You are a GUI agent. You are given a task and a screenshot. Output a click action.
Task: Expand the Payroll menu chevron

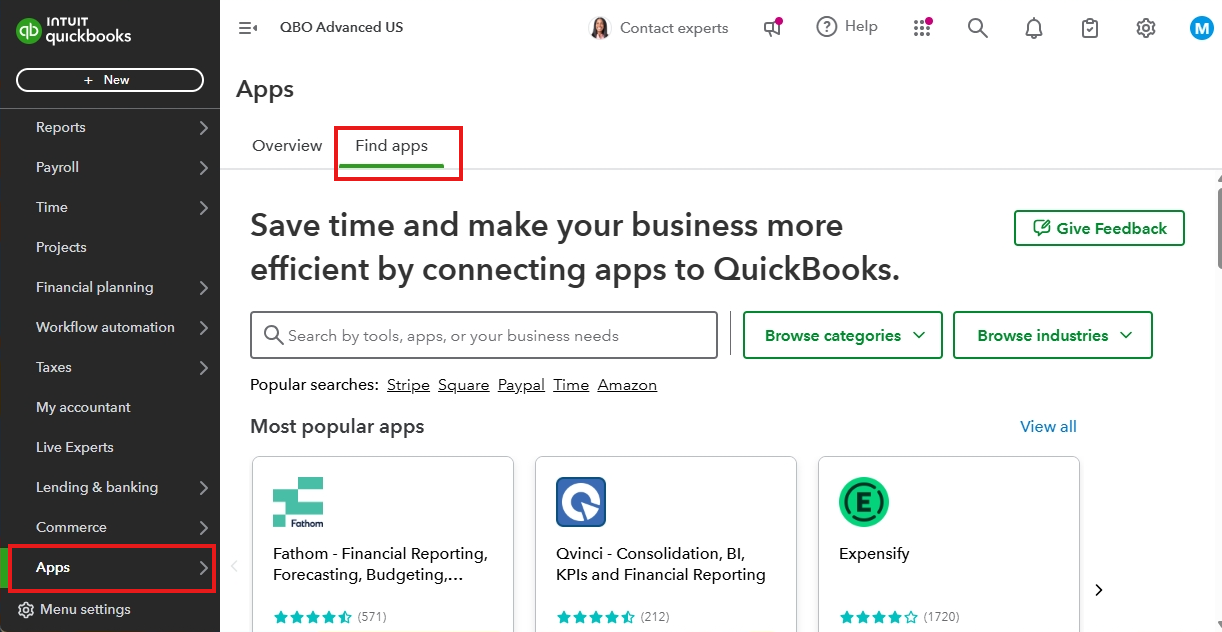[x=203, y=167]
